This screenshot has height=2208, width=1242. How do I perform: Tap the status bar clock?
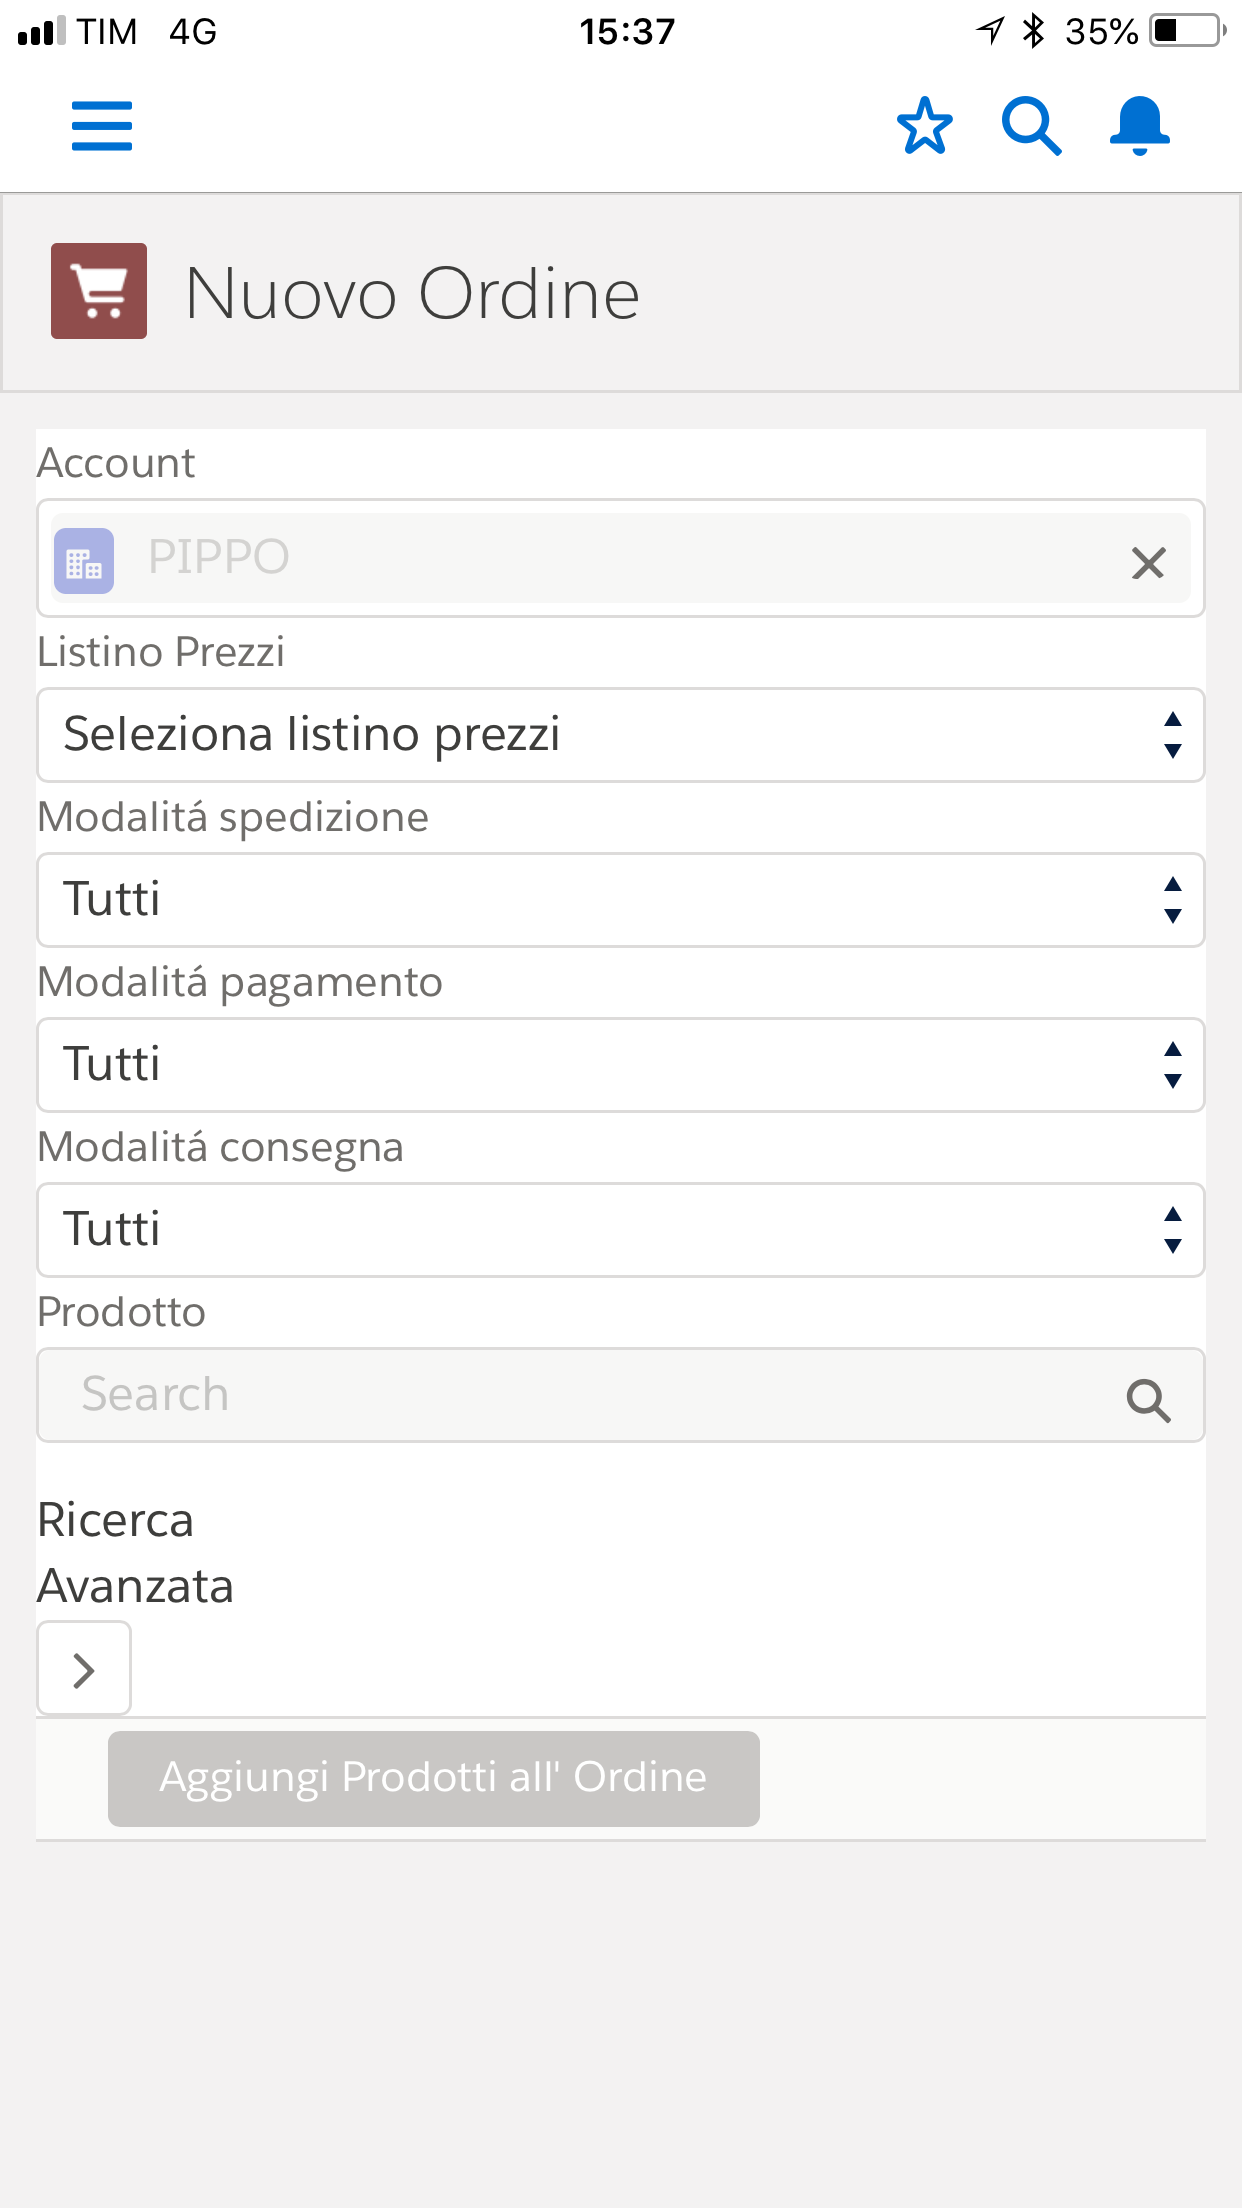tap(627, 32)
